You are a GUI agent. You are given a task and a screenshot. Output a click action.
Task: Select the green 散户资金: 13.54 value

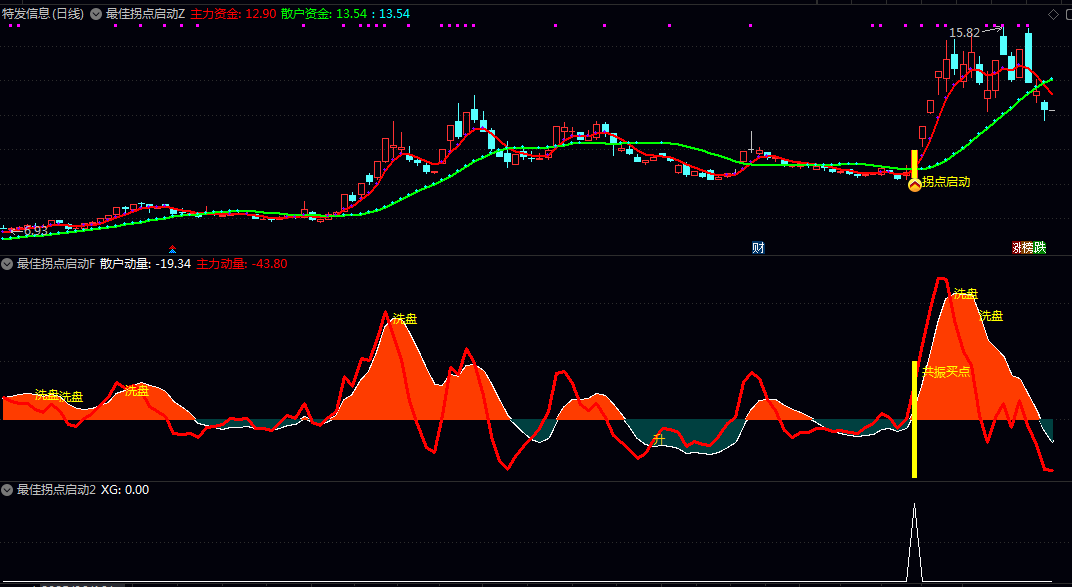[x=325, y=14]
